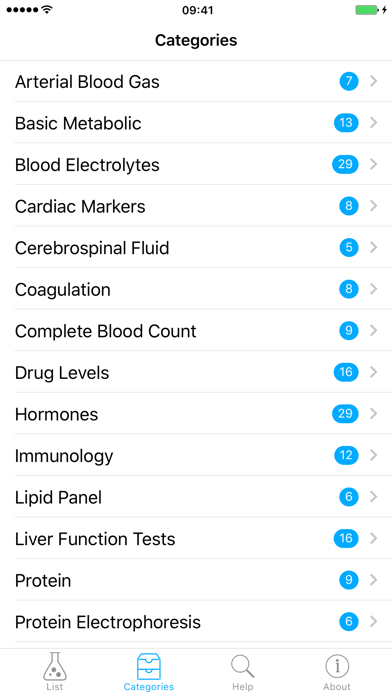This screenshot has width=392, height=696.
Task: Open Liver Function Tests
Action: (196, 538)
